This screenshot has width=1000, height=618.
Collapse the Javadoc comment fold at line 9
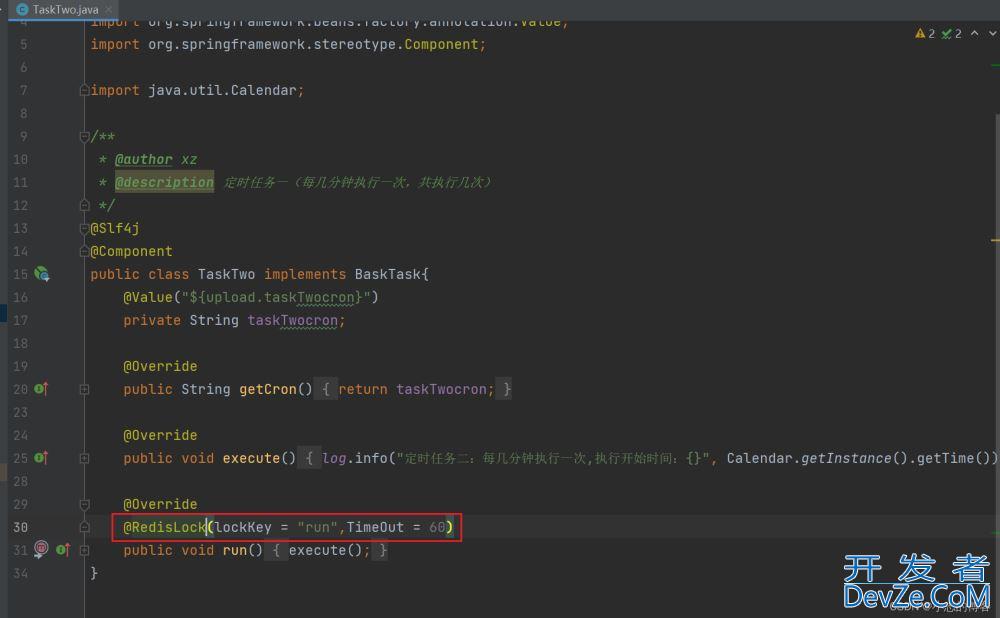pos(84,136)
